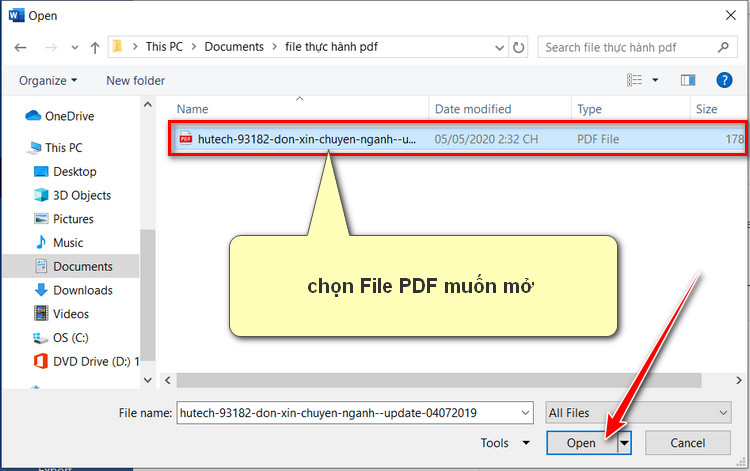Sort by the Name column header
The width and height of the screenshot is (750, 471).
click(192, 109)
